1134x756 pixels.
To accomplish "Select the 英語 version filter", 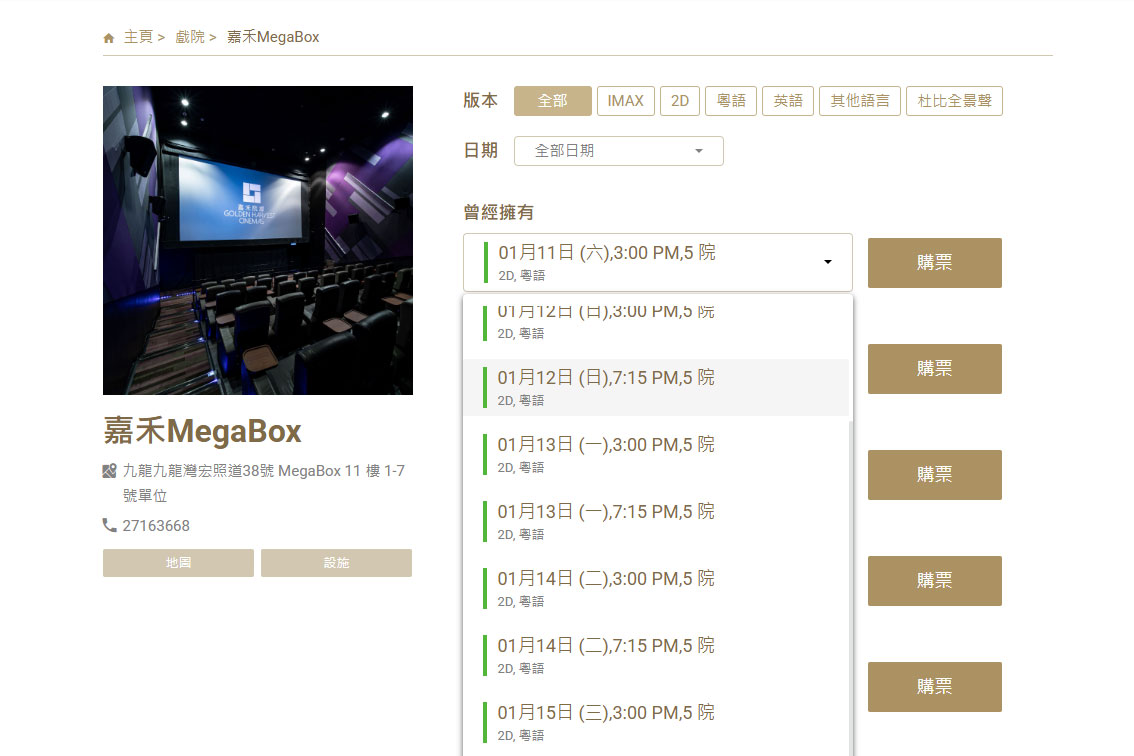I will pyautogui.click(x=788, y=101).
